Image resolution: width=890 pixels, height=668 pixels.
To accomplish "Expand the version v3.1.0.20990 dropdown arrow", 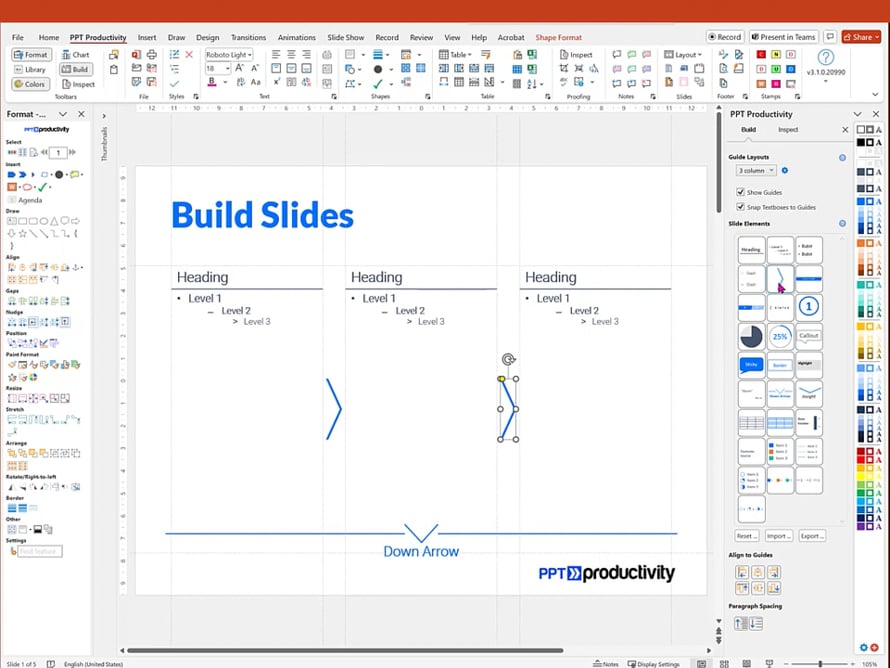I will click(x=826, y=81).
